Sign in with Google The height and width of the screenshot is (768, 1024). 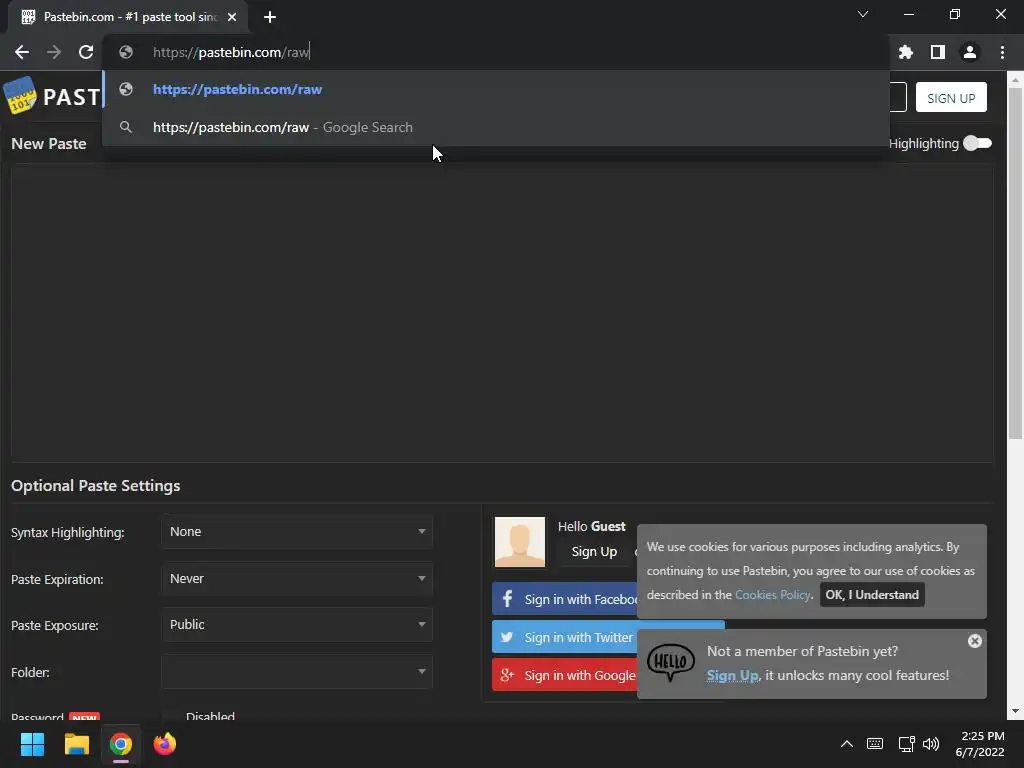click(565, 675)
